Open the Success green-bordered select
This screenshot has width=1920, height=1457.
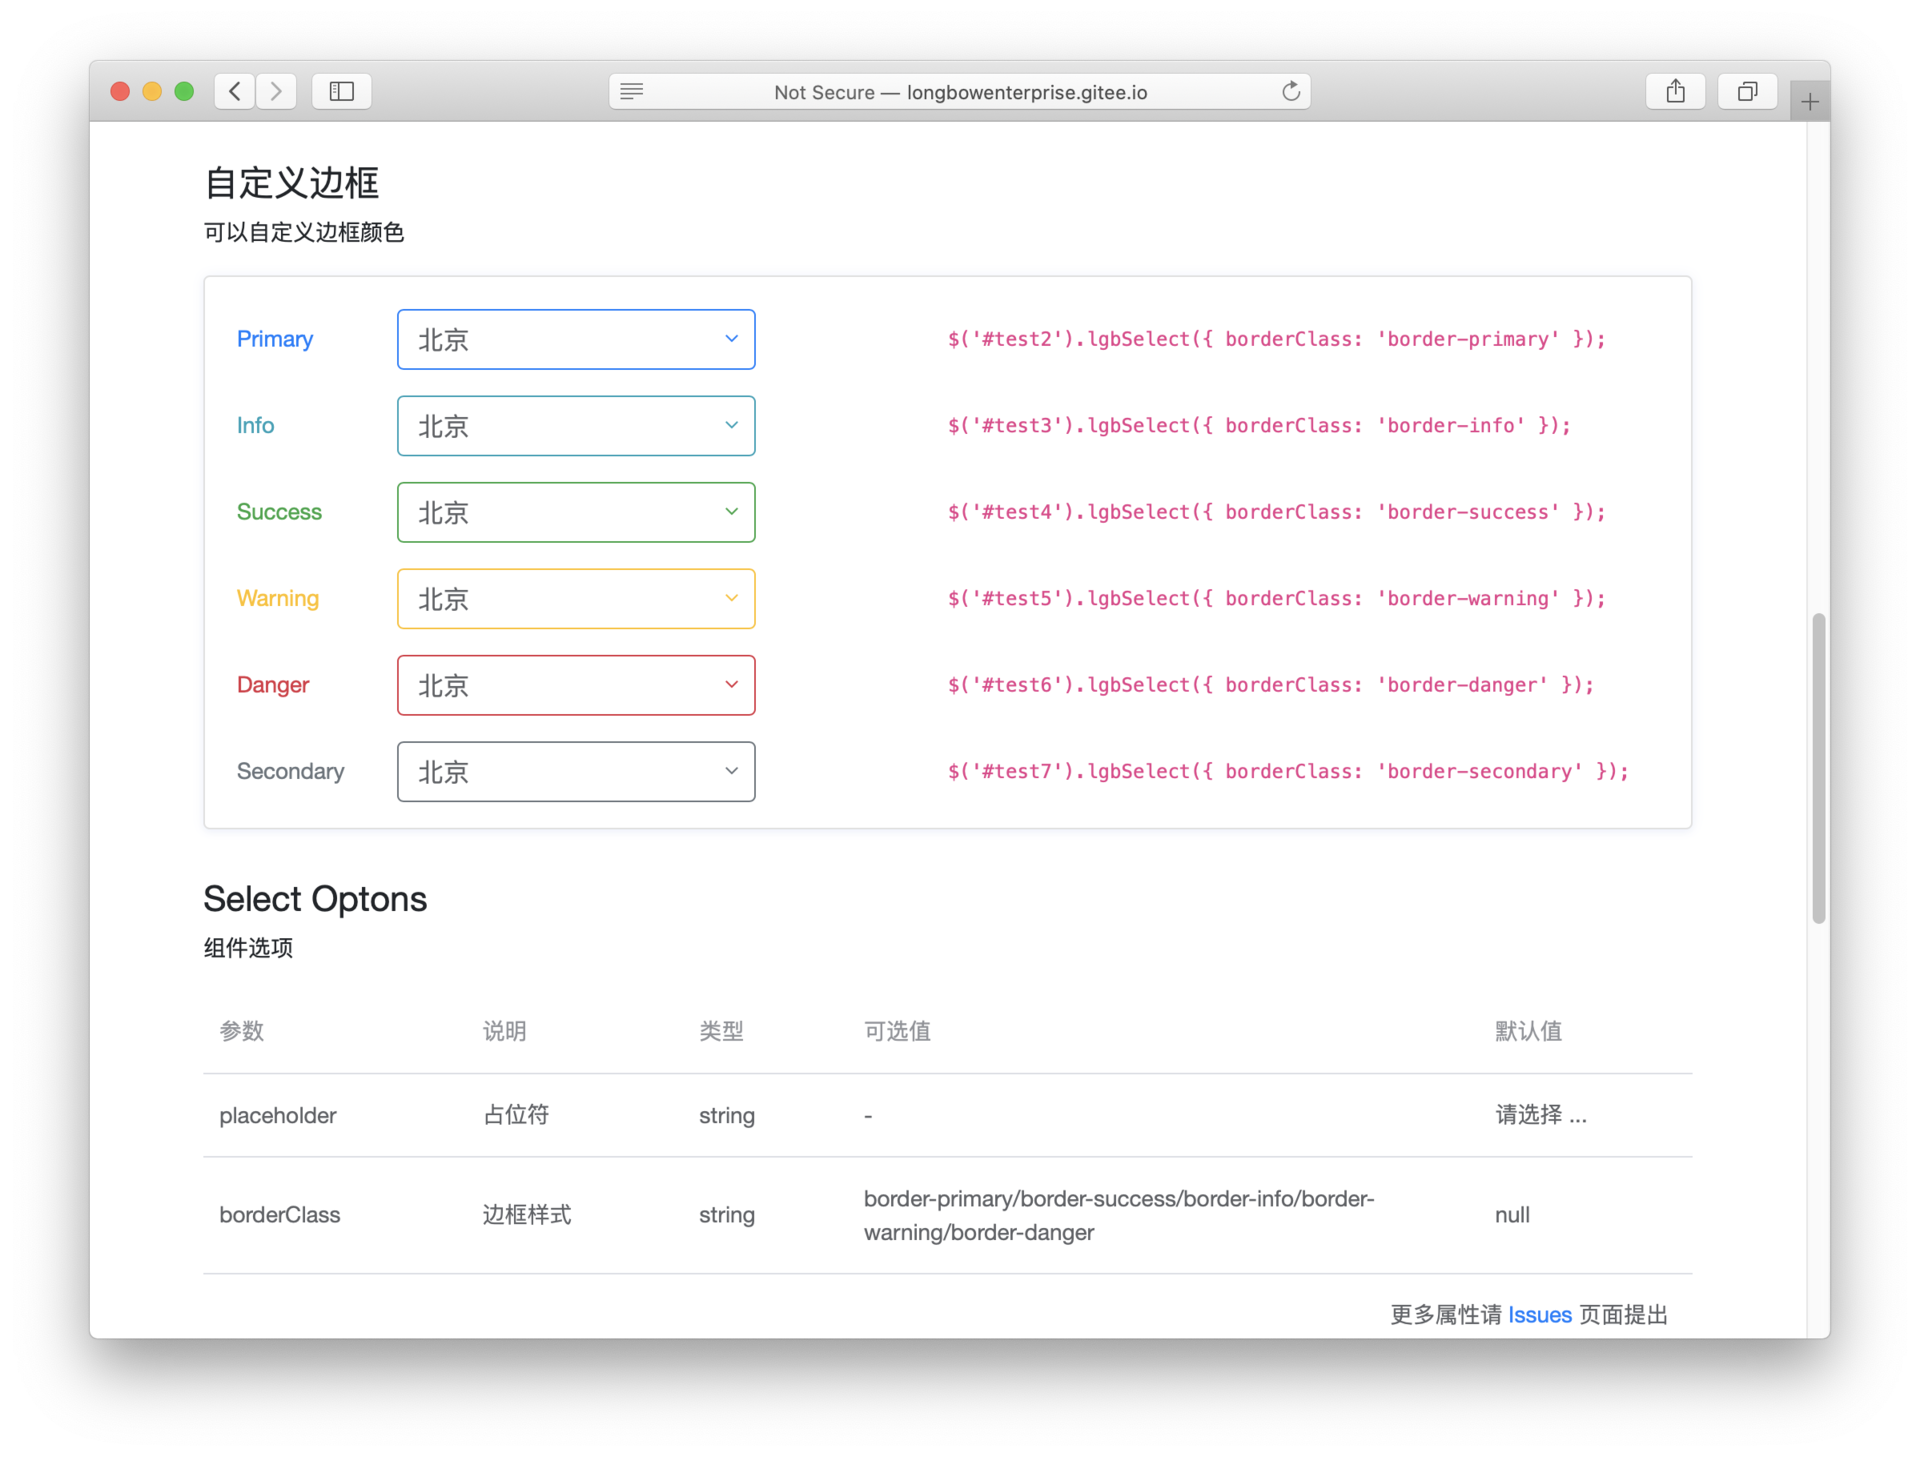click(x=575, y=512)
